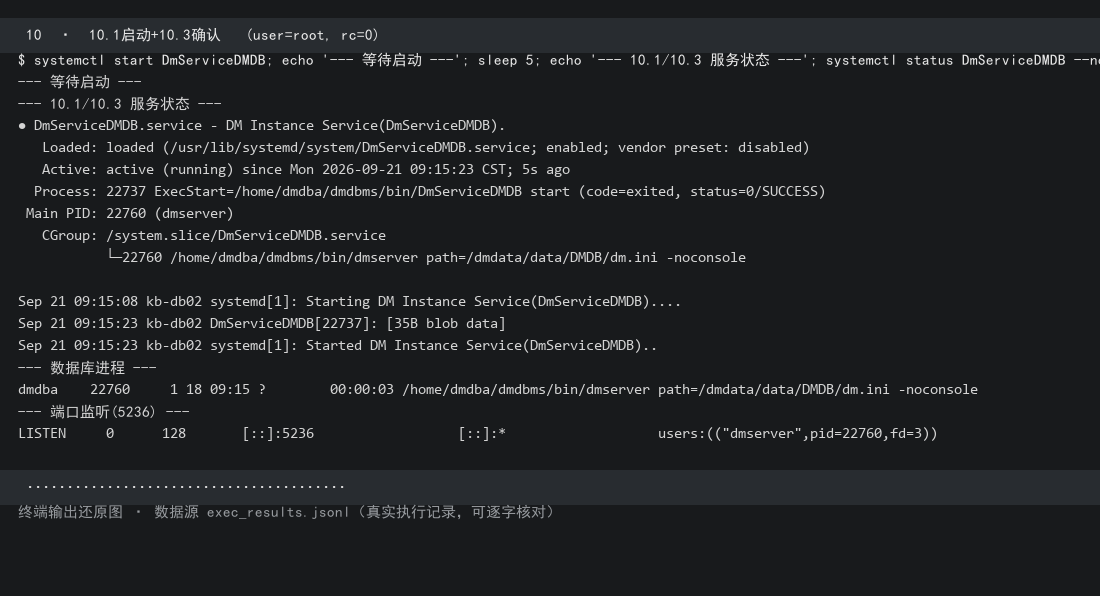Select the output line starting "--- 等待启动"
Viewport: 1100px width, 596px height.
coord(80,82)
